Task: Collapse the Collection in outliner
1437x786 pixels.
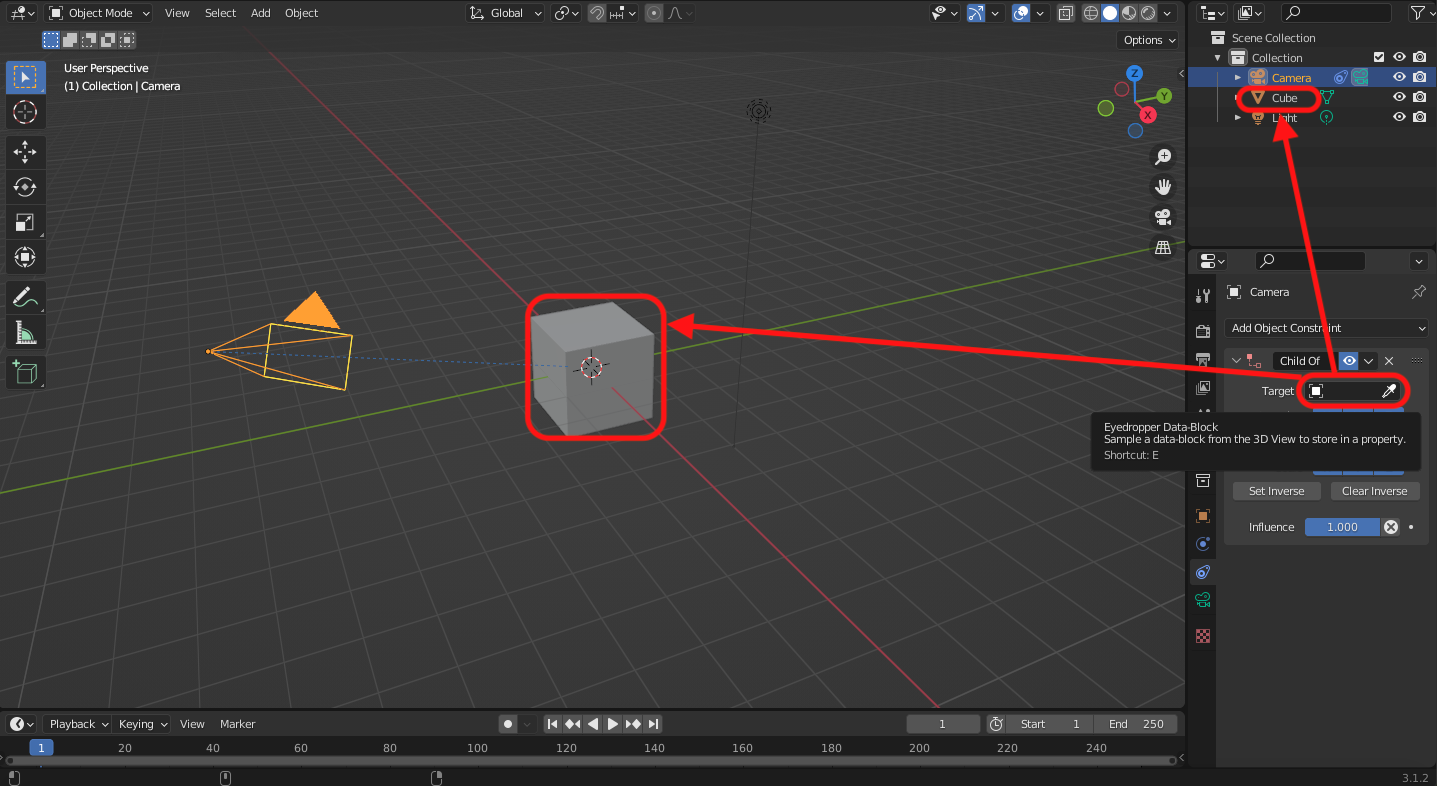Action: [1218, 58]
